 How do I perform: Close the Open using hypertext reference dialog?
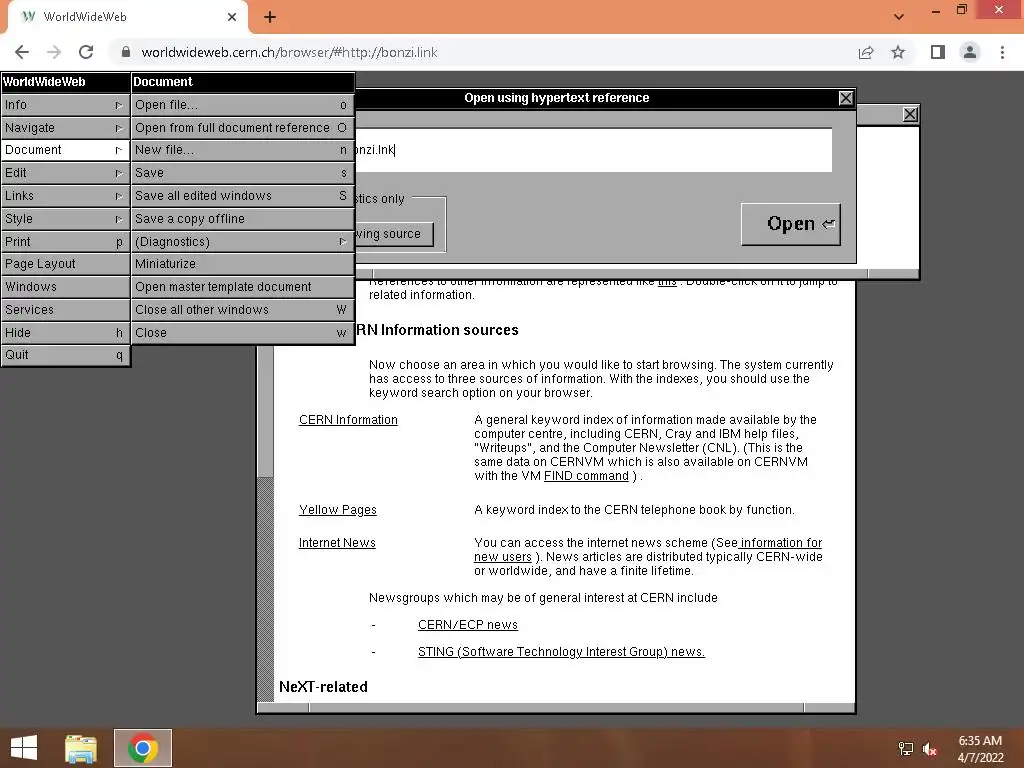point(846,98)
